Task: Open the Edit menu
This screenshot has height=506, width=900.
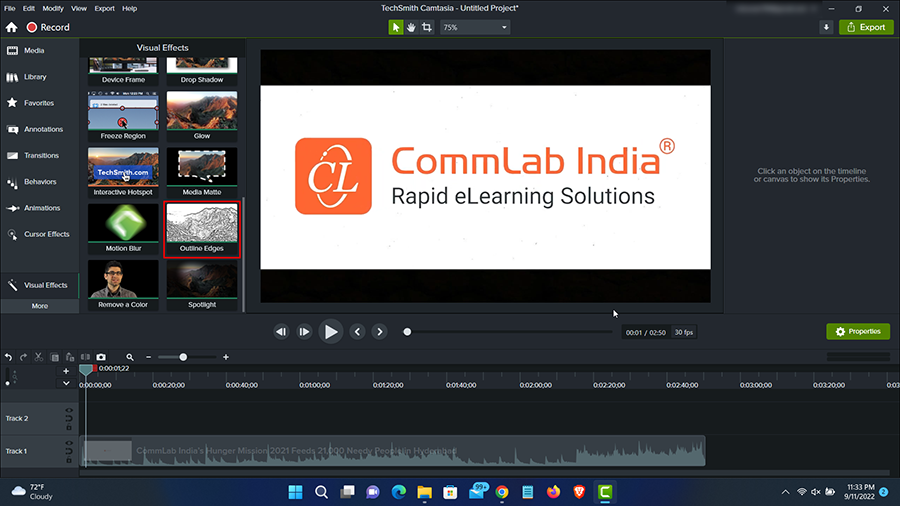Action: pyautogui.click(x=29, y=8)
